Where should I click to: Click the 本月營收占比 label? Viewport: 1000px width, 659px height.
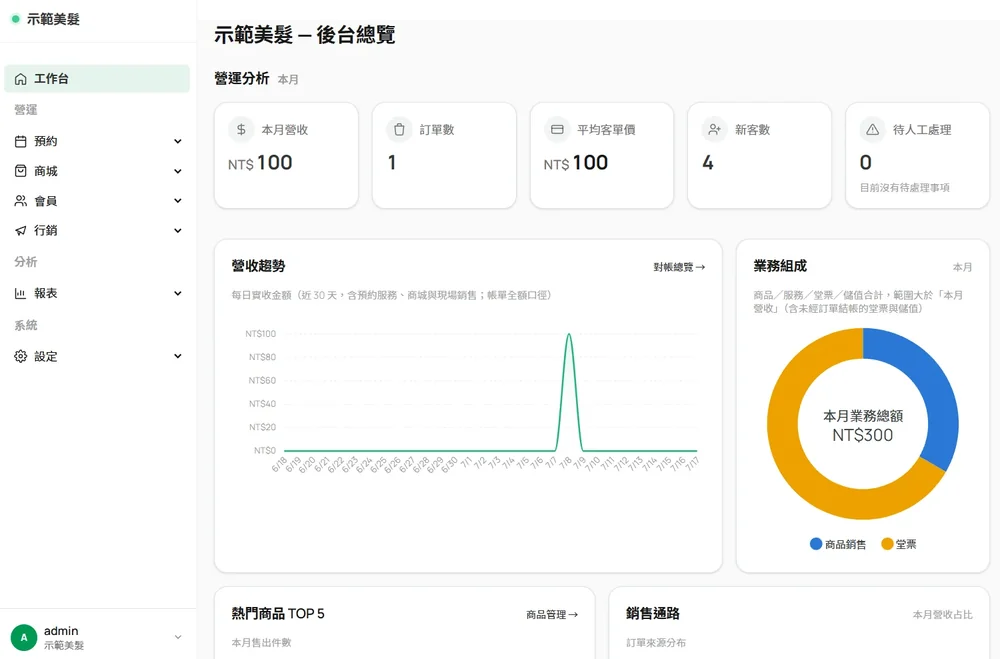point(943,615)
